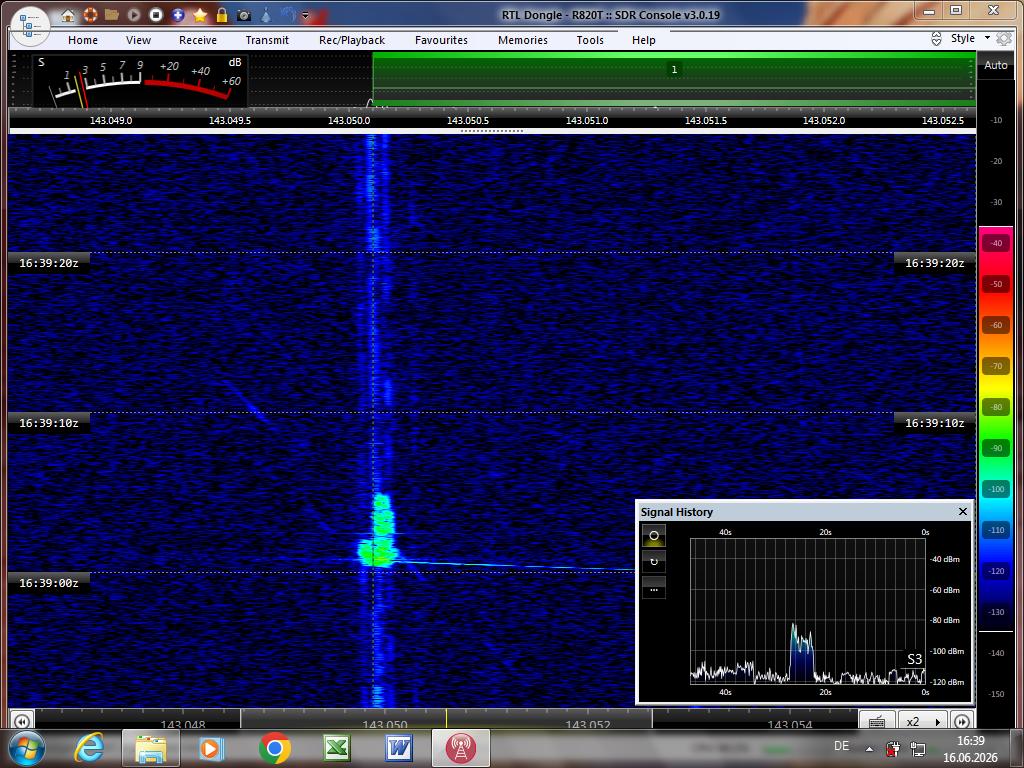Viewport: 1024px width, 768px height.
Task: Click the blue flask icon in toolbar
Action: (266, 14)
